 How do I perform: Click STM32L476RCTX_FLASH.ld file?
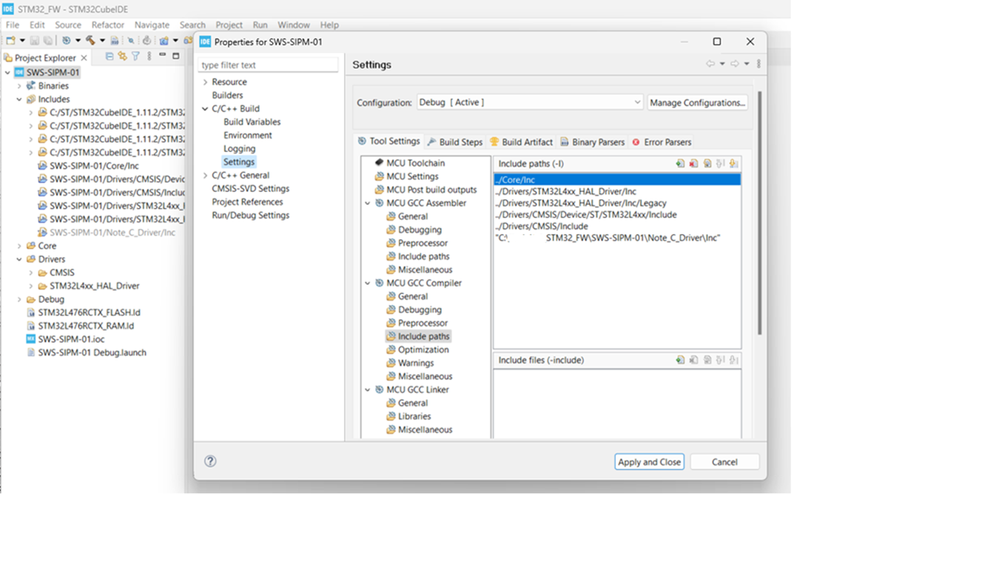pyautogui.click(x=89, y=312)
